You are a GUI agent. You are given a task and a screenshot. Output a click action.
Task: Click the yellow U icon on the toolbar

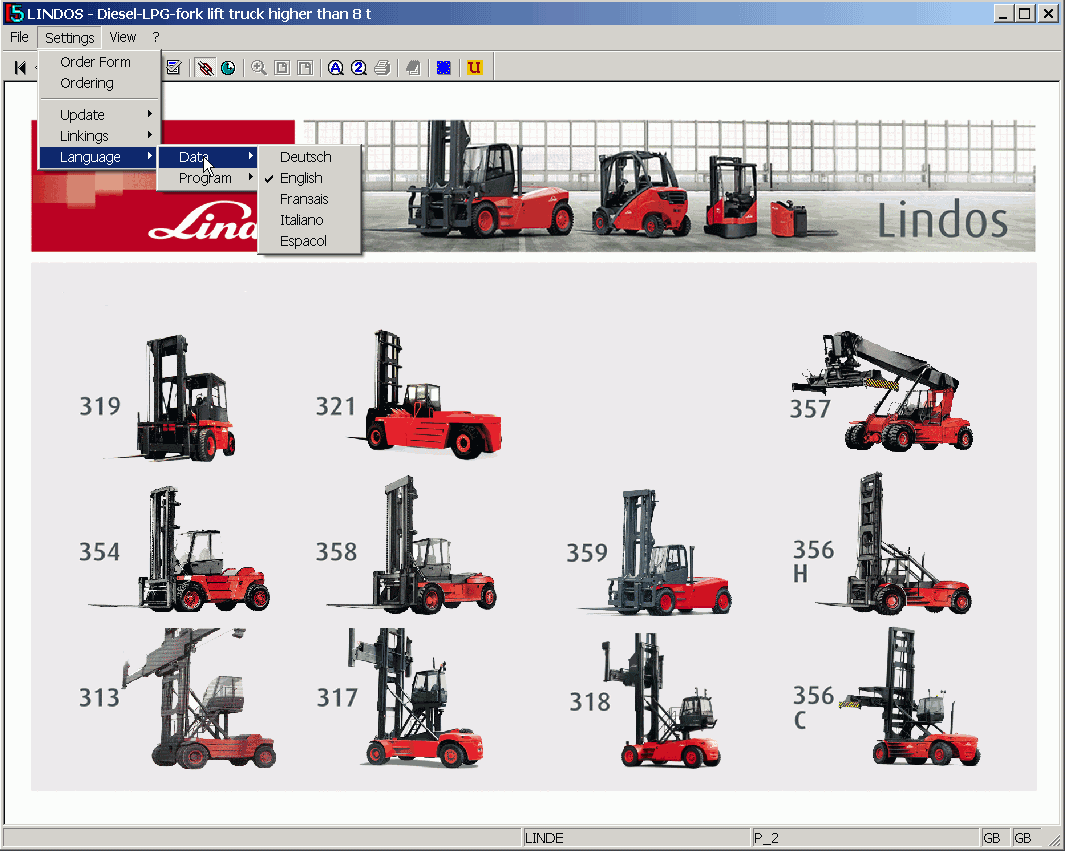point(474,68)
